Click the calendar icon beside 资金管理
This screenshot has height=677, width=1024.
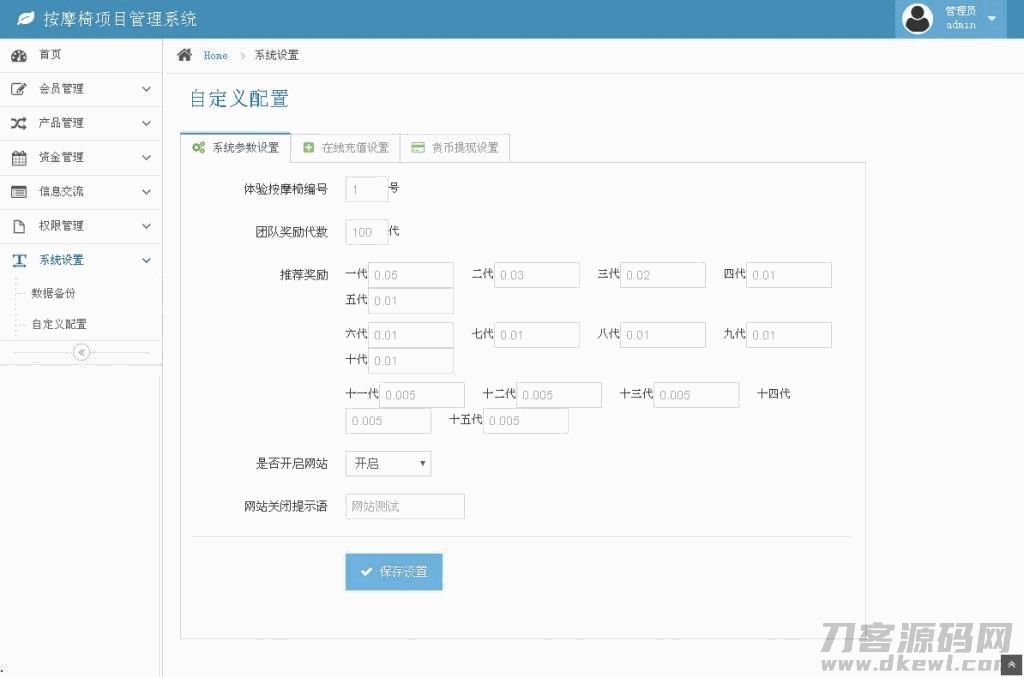coord(19,158)
